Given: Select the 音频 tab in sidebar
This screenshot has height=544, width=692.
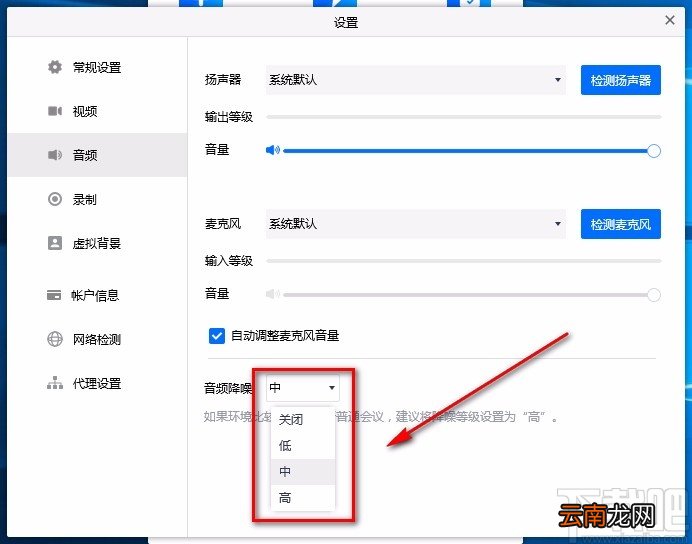Looking at the screenshot, I should [97, 155].
